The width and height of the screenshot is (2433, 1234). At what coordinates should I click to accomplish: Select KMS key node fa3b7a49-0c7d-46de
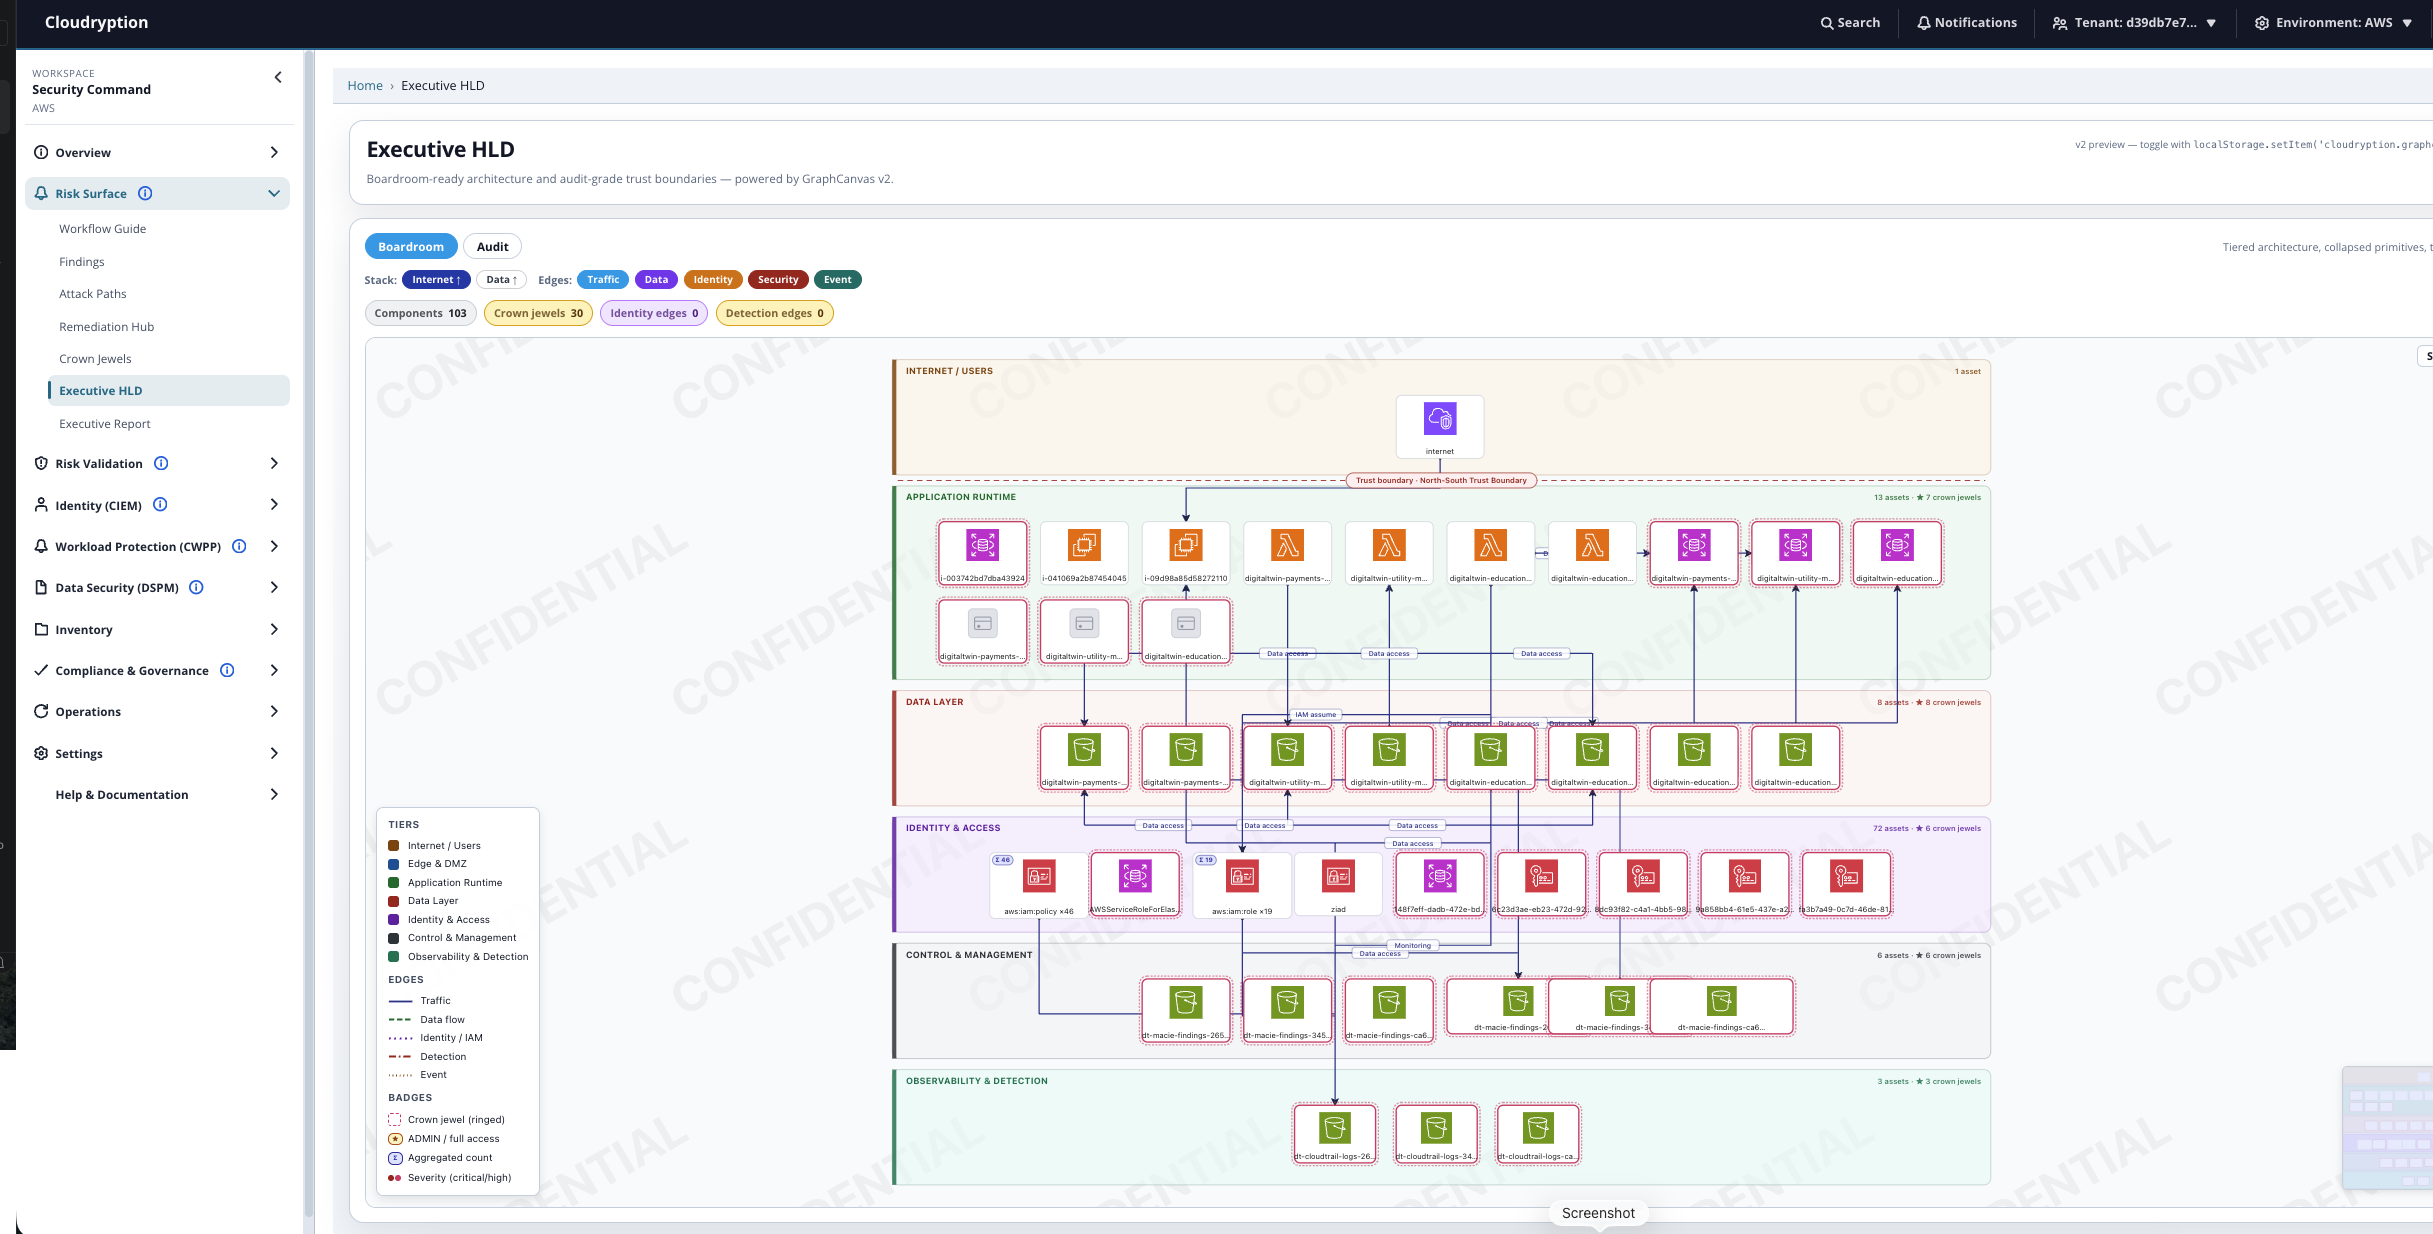[x=1846, y=884]
